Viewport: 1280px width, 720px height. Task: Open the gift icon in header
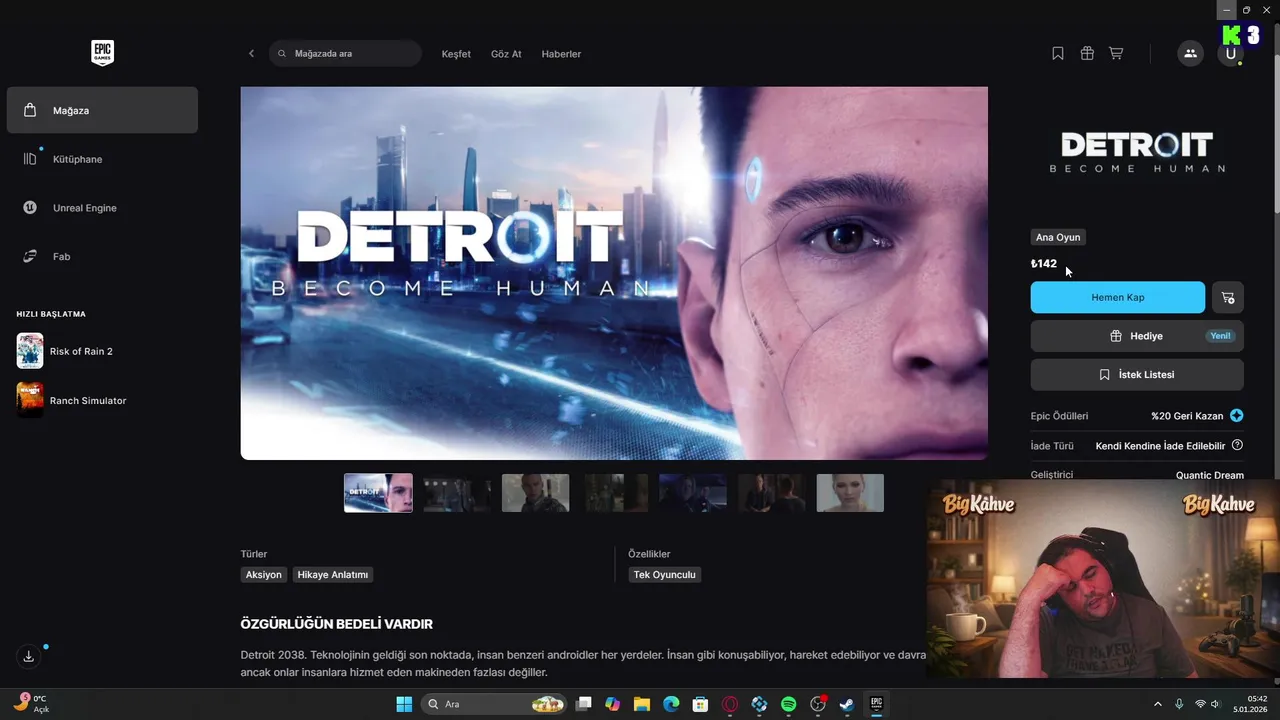(x=1087, y=53)
